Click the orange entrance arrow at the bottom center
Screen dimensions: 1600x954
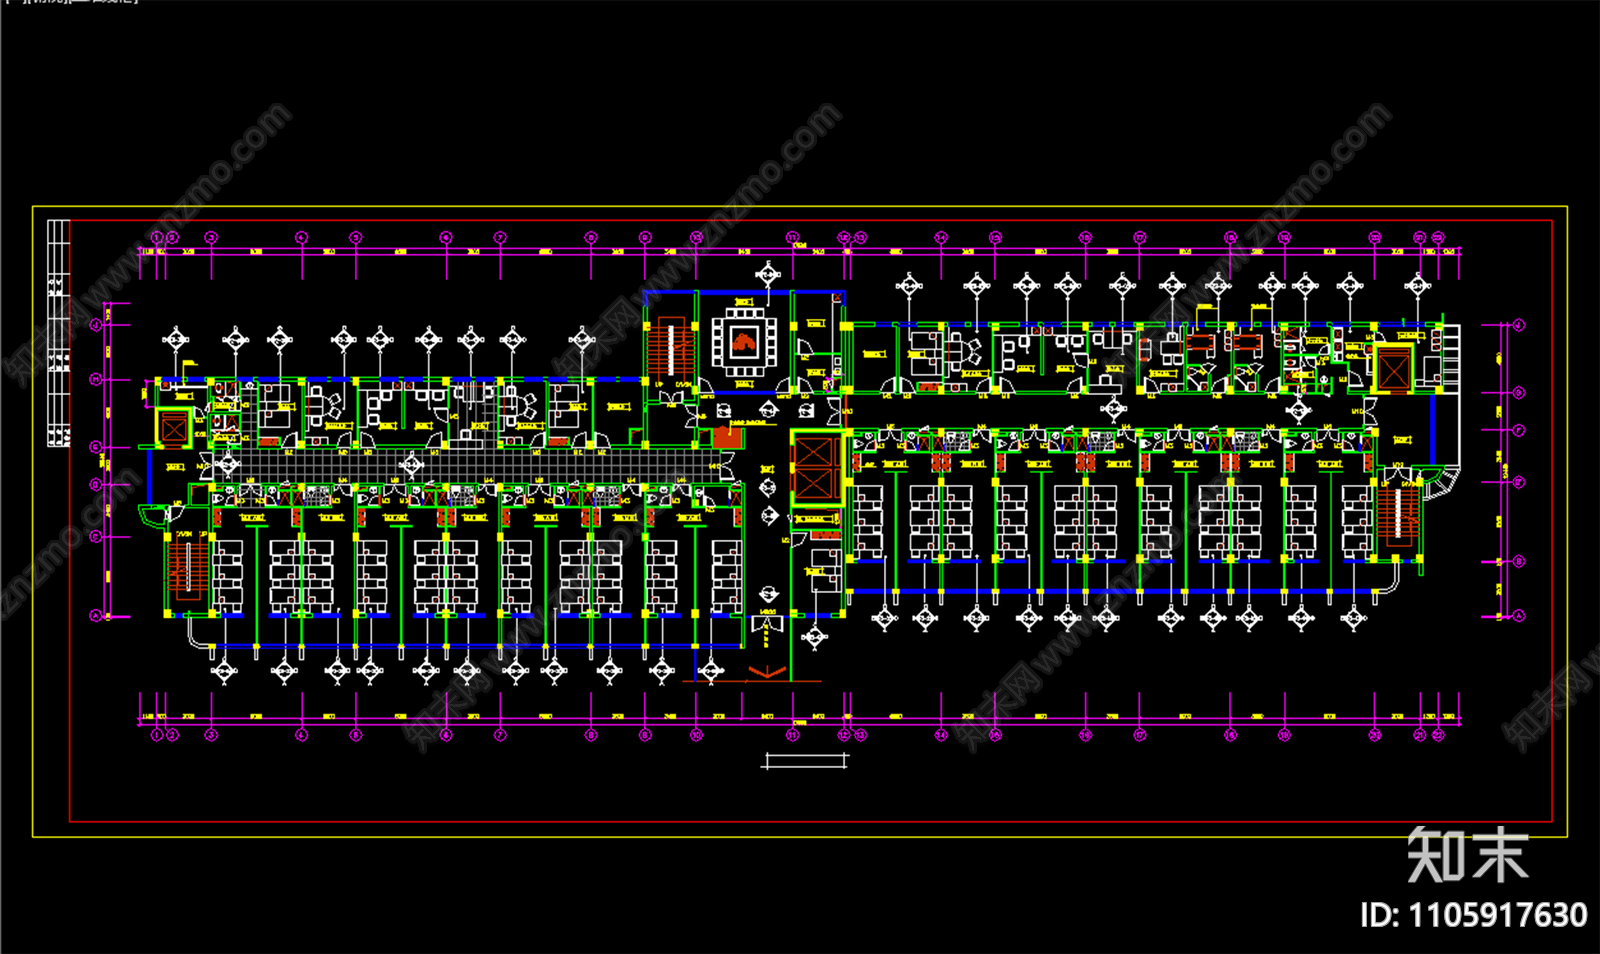click(x=766, y=672)
